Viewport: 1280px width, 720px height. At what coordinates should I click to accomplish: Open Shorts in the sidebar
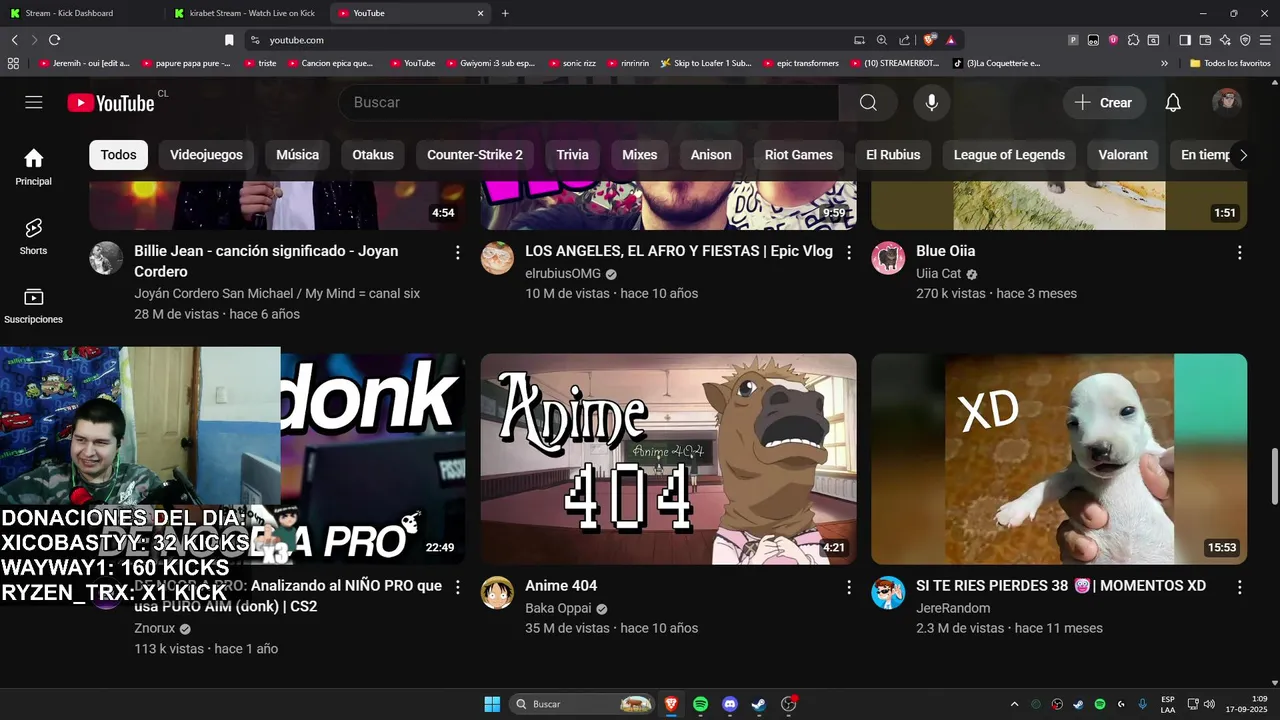tap(34, 237)
